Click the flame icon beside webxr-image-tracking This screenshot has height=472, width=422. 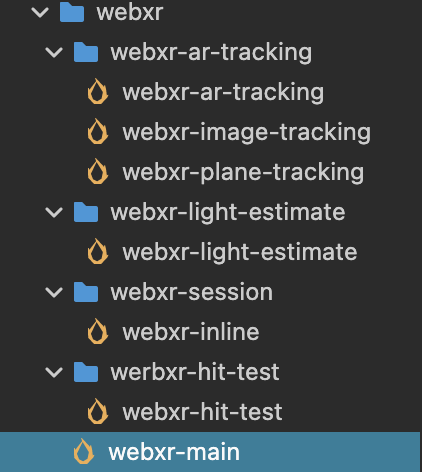tap(98, 131)
